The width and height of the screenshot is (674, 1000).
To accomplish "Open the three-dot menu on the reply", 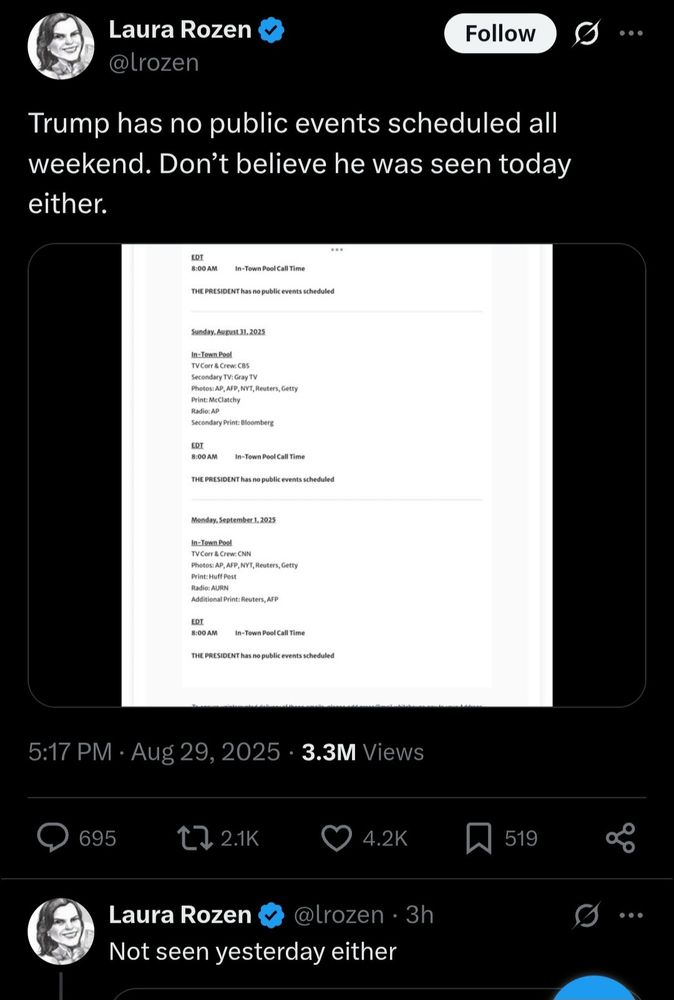I will [x=632, y=913].
